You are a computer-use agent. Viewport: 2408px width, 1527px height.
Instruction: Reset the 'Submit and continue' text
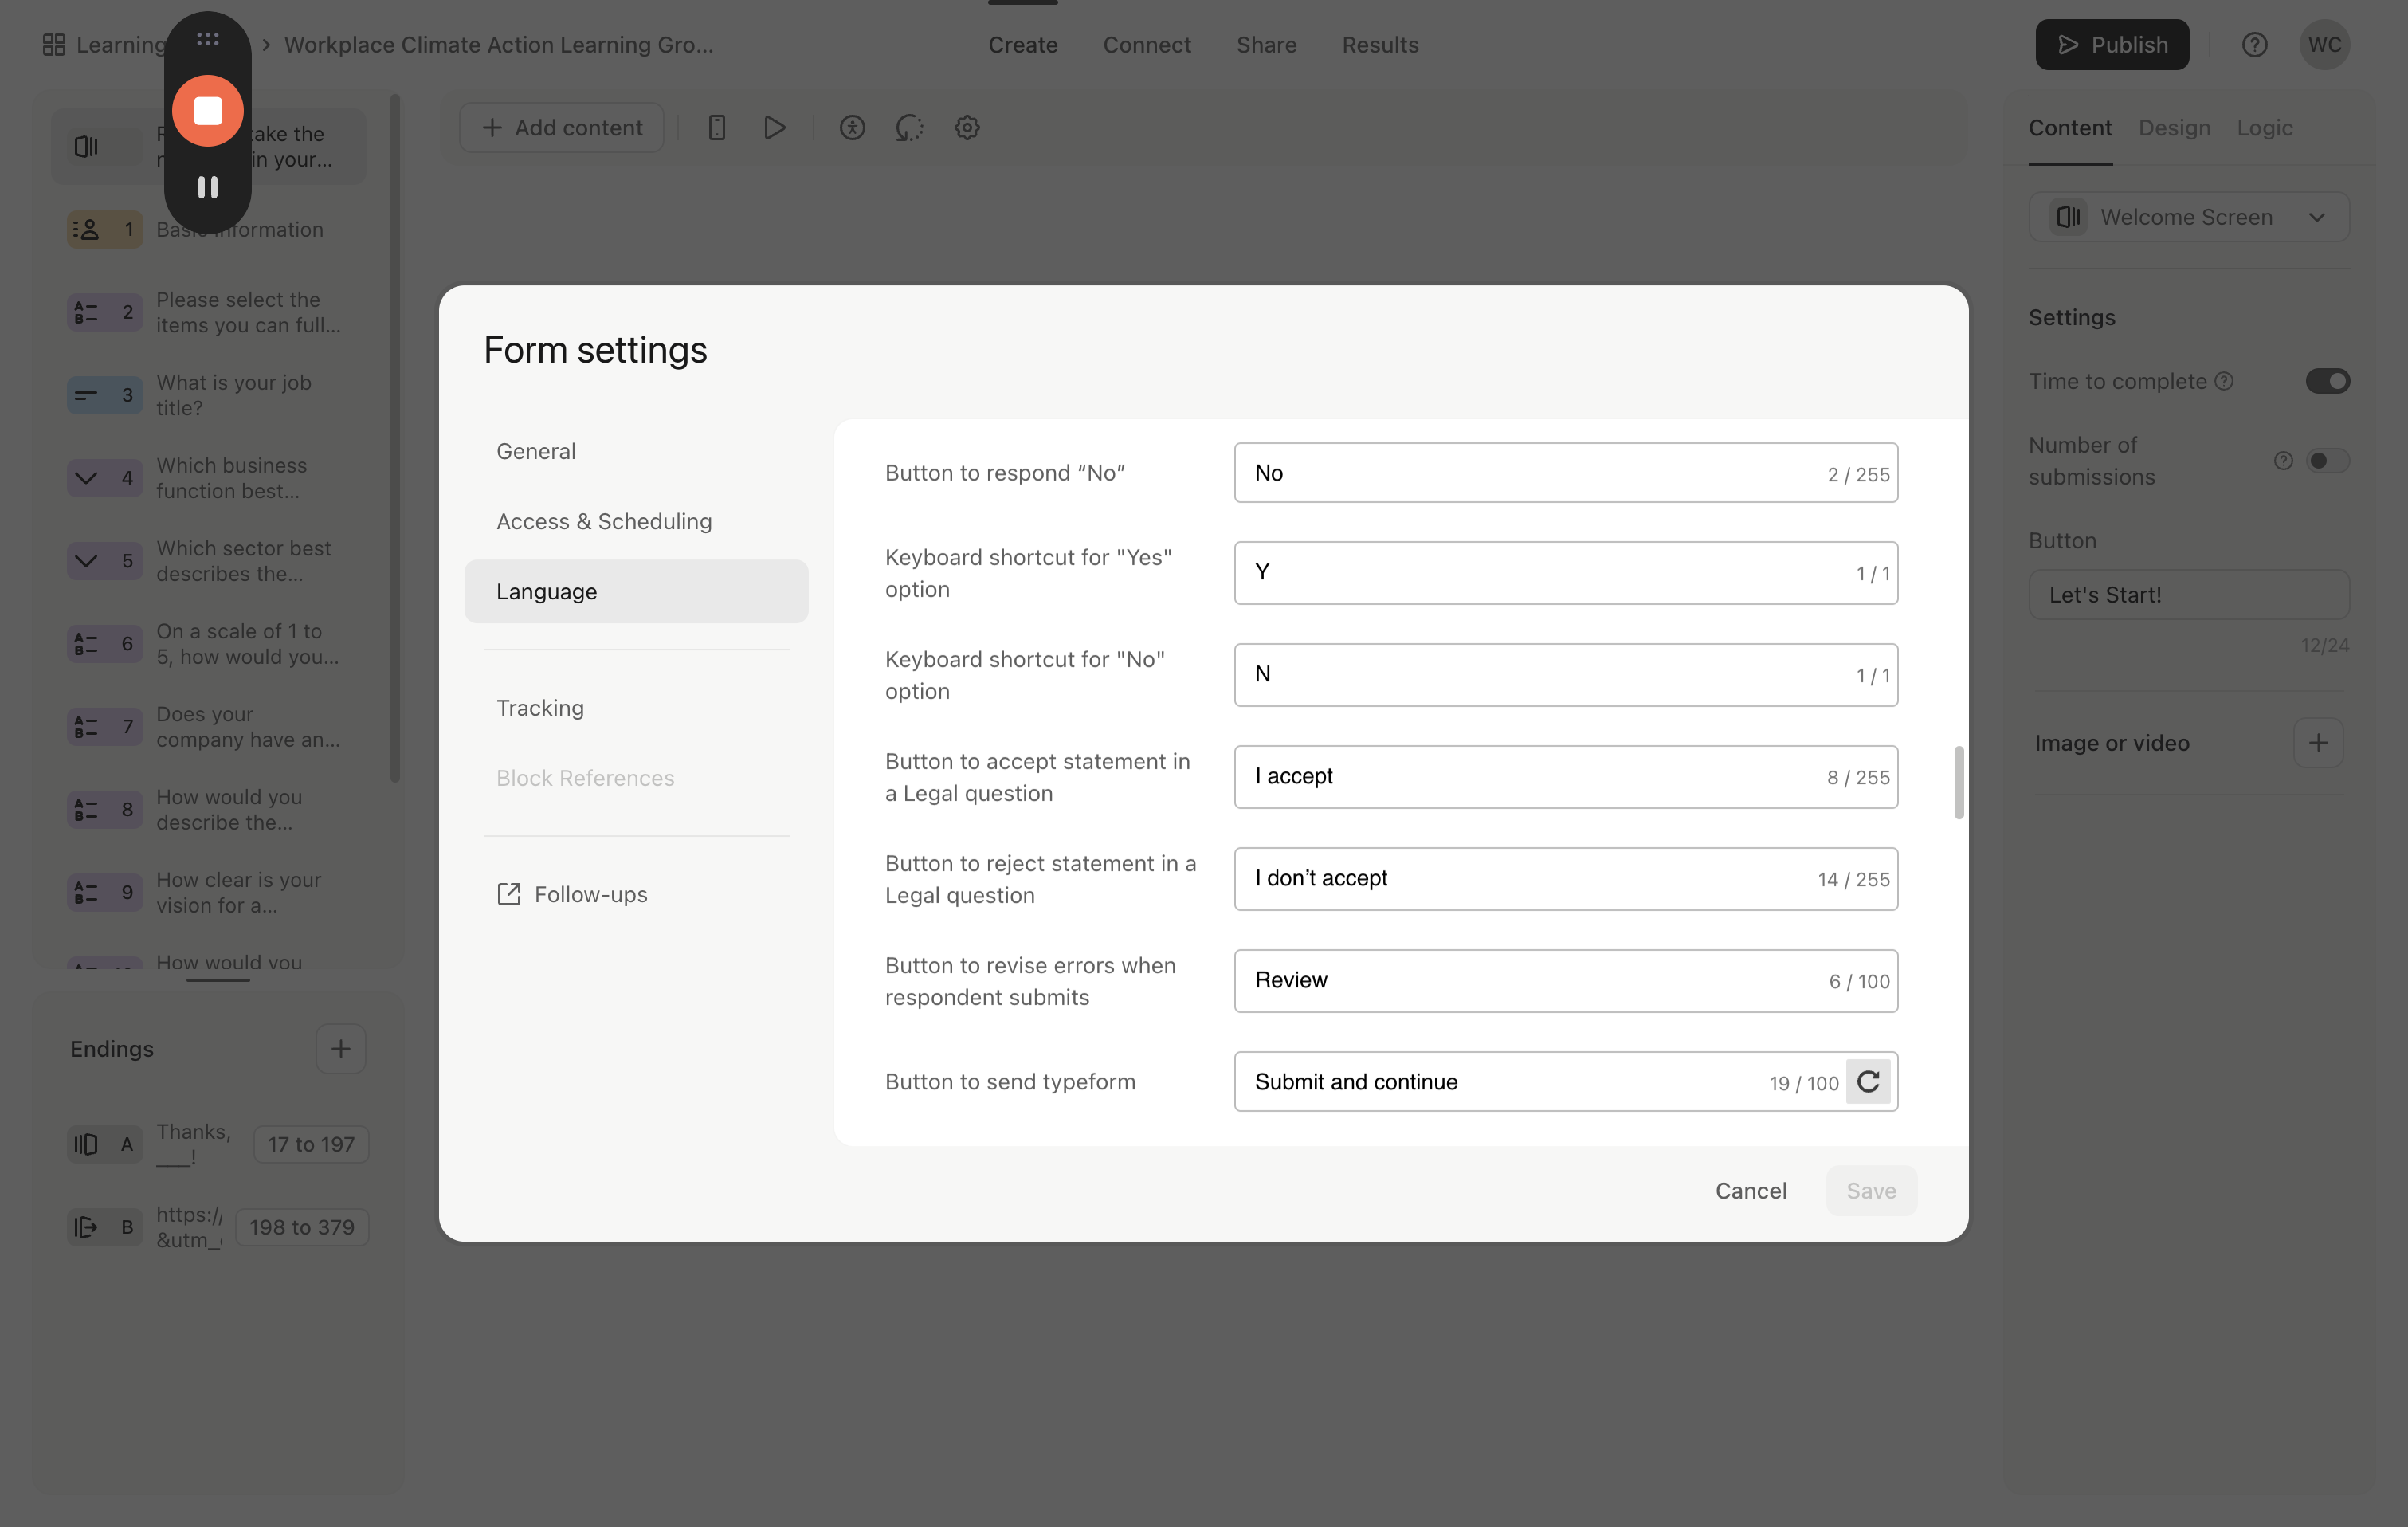1868,1081
